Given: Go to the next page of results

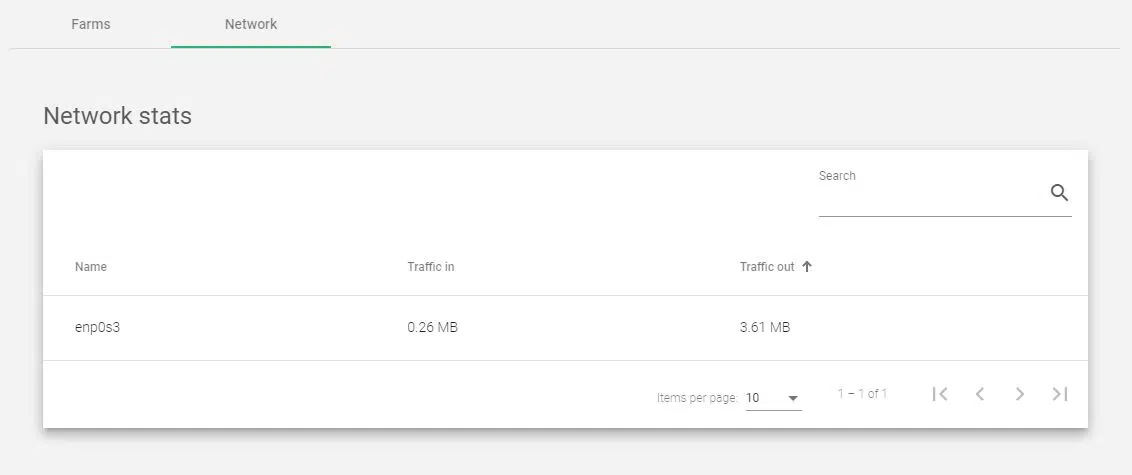Looking at the screenshot, I should pyautogui.click(x=1020, y=394).
